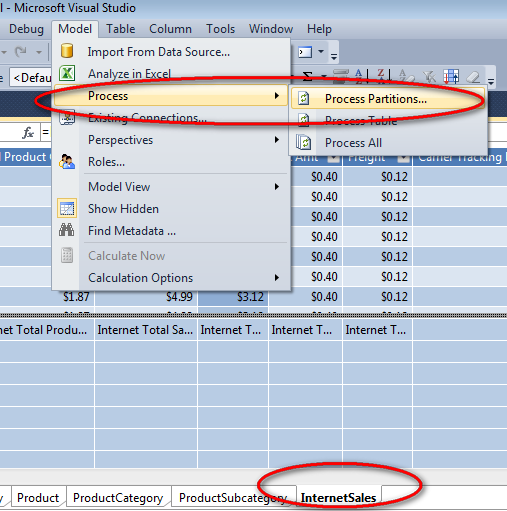Click the Existing Connections icon

coord(67,117)
